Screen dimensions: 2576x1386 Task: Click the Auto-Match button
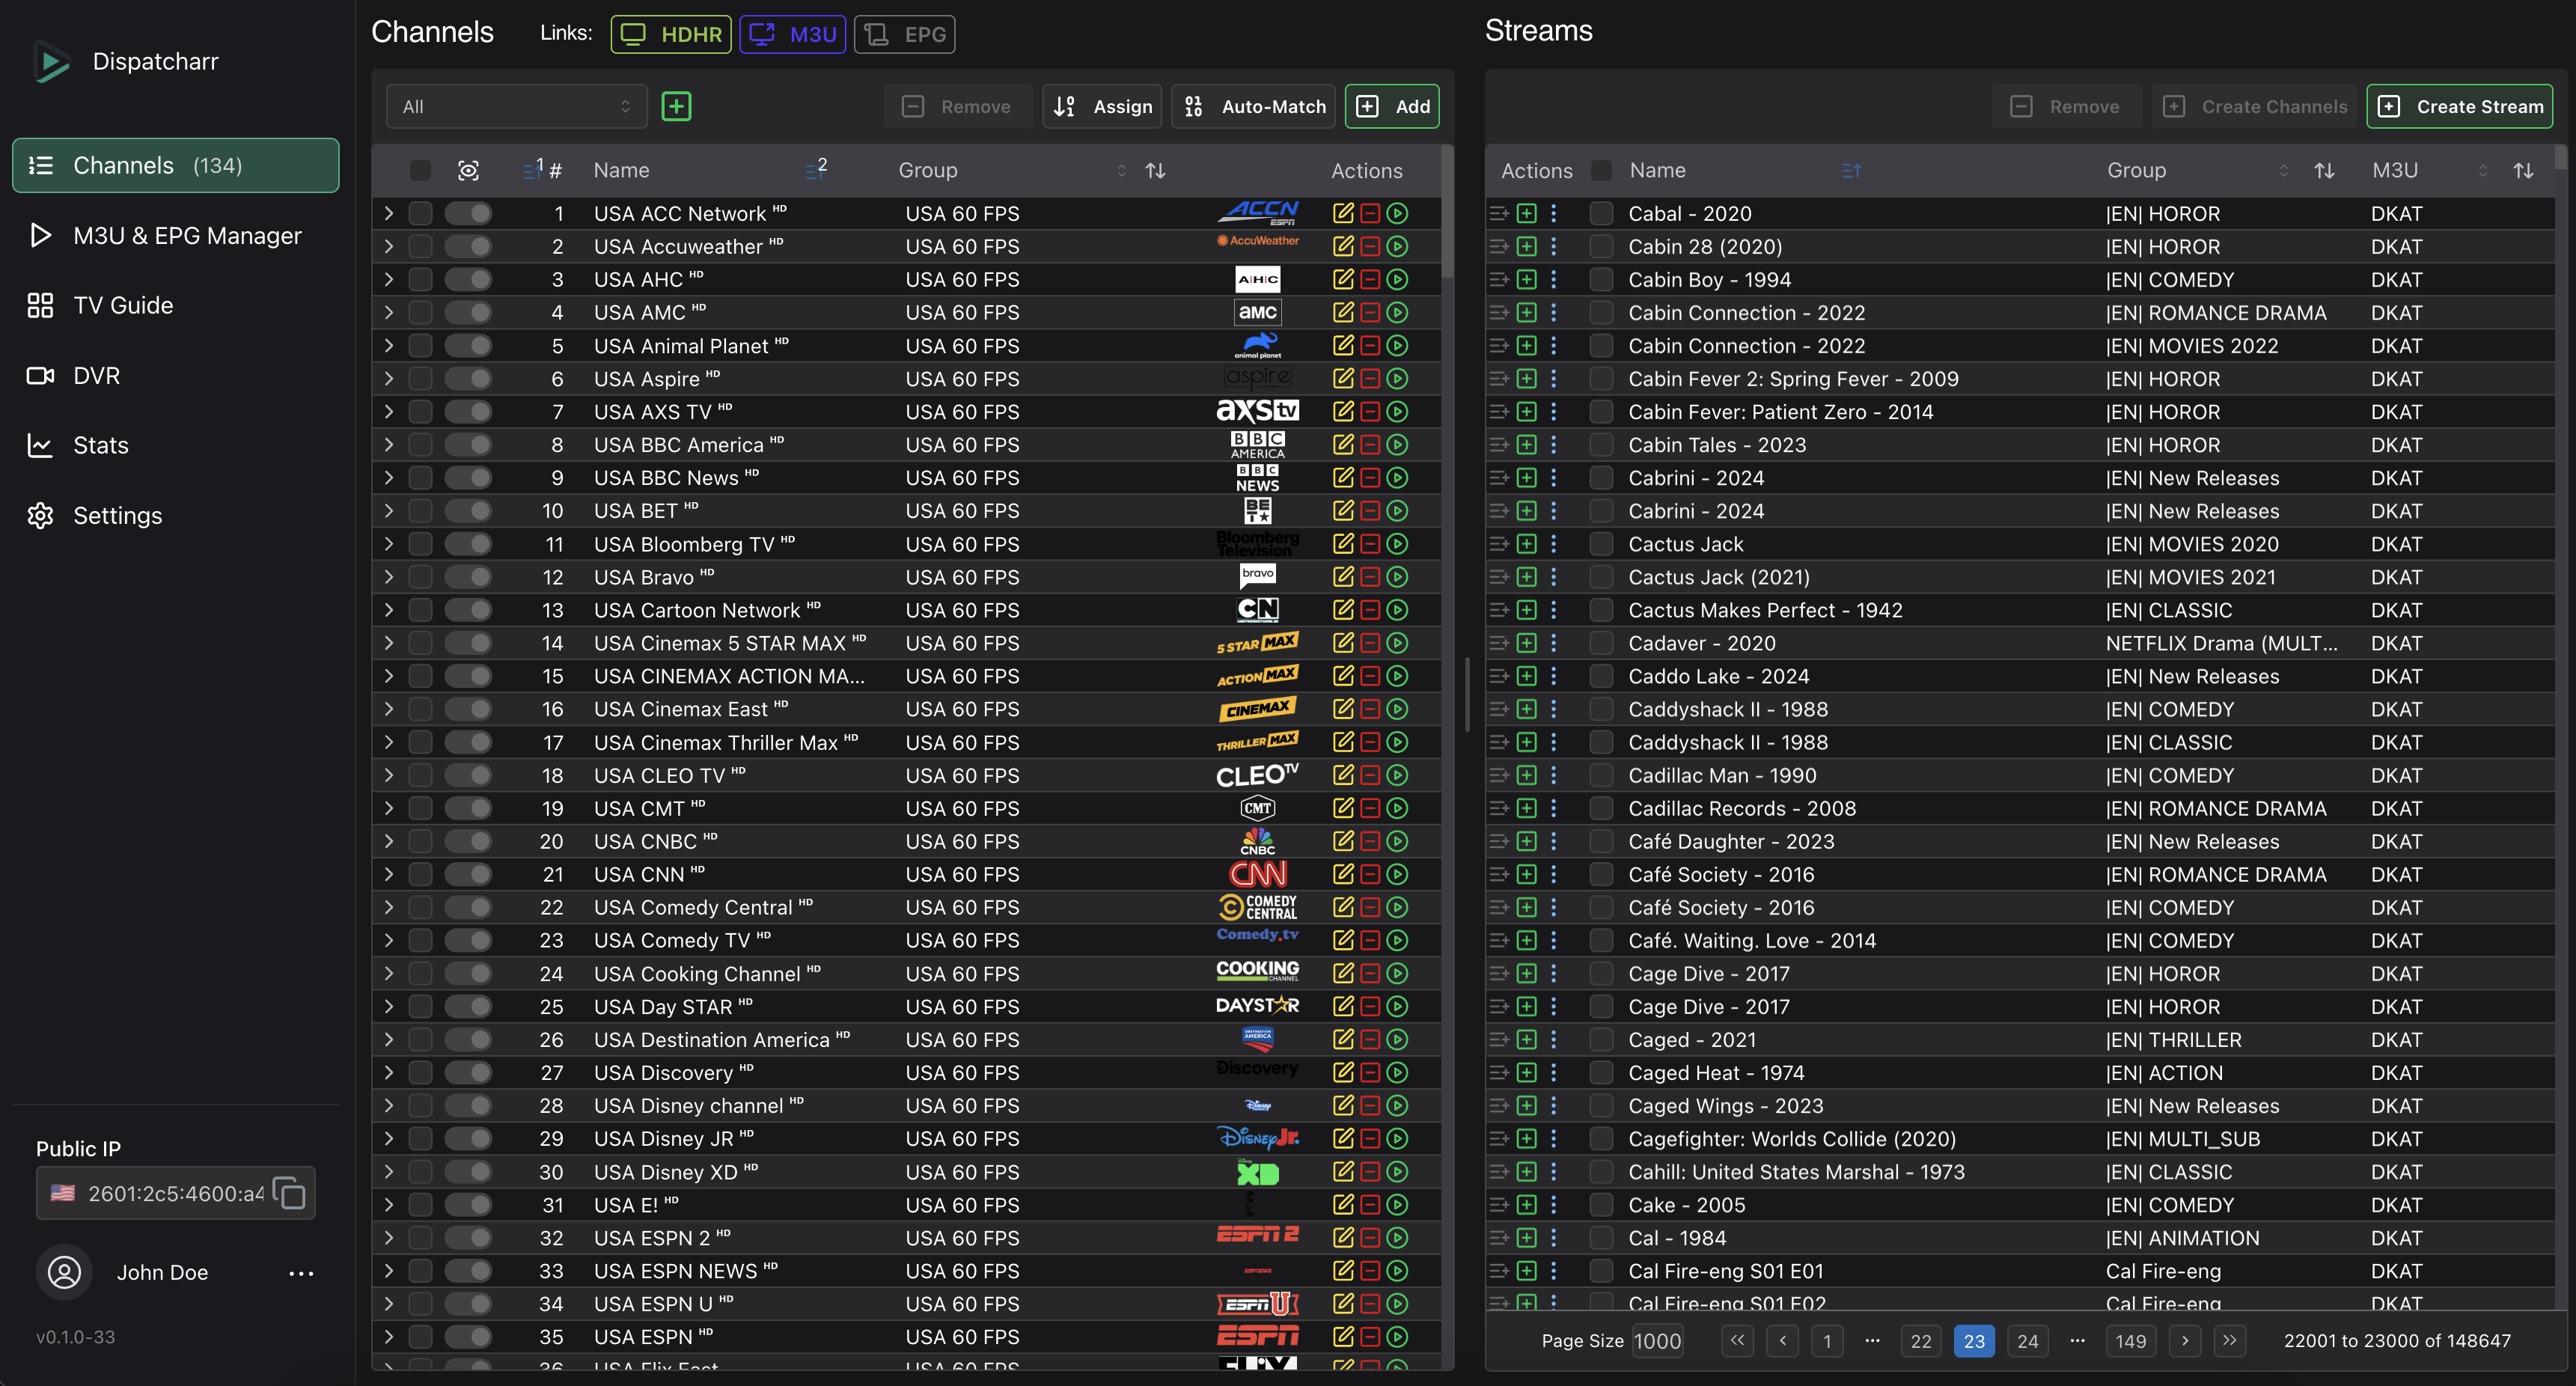(x=1254, y=106)
